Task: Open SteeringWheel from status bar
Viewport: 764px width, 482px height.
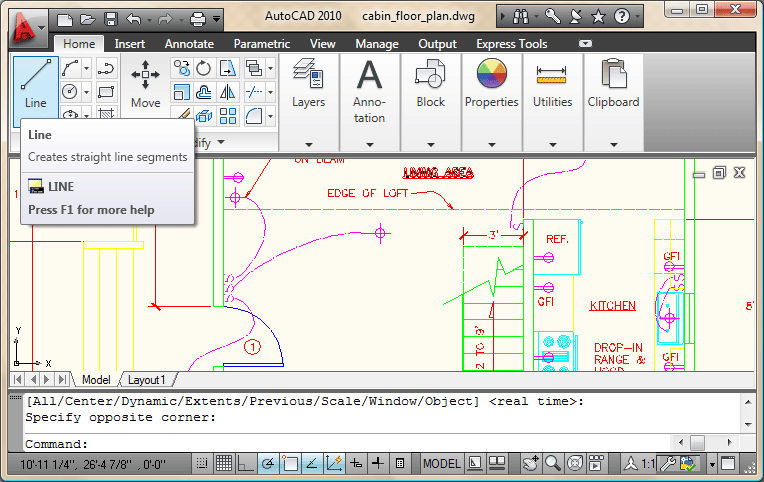Action: pyautogui.click(x=574, y=463)
